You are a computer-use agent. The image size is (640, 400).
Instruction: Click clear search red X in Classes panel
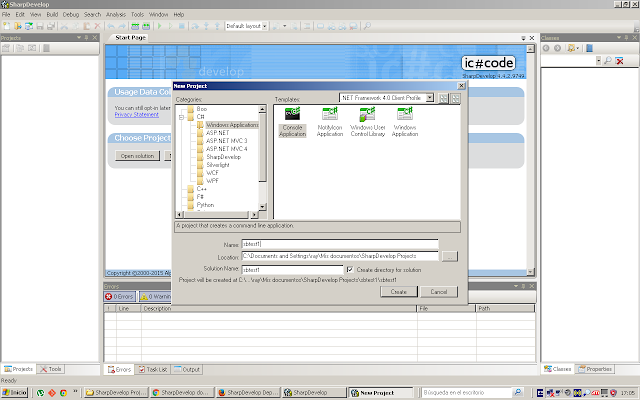pyautogui.click(x=620, y=61)
